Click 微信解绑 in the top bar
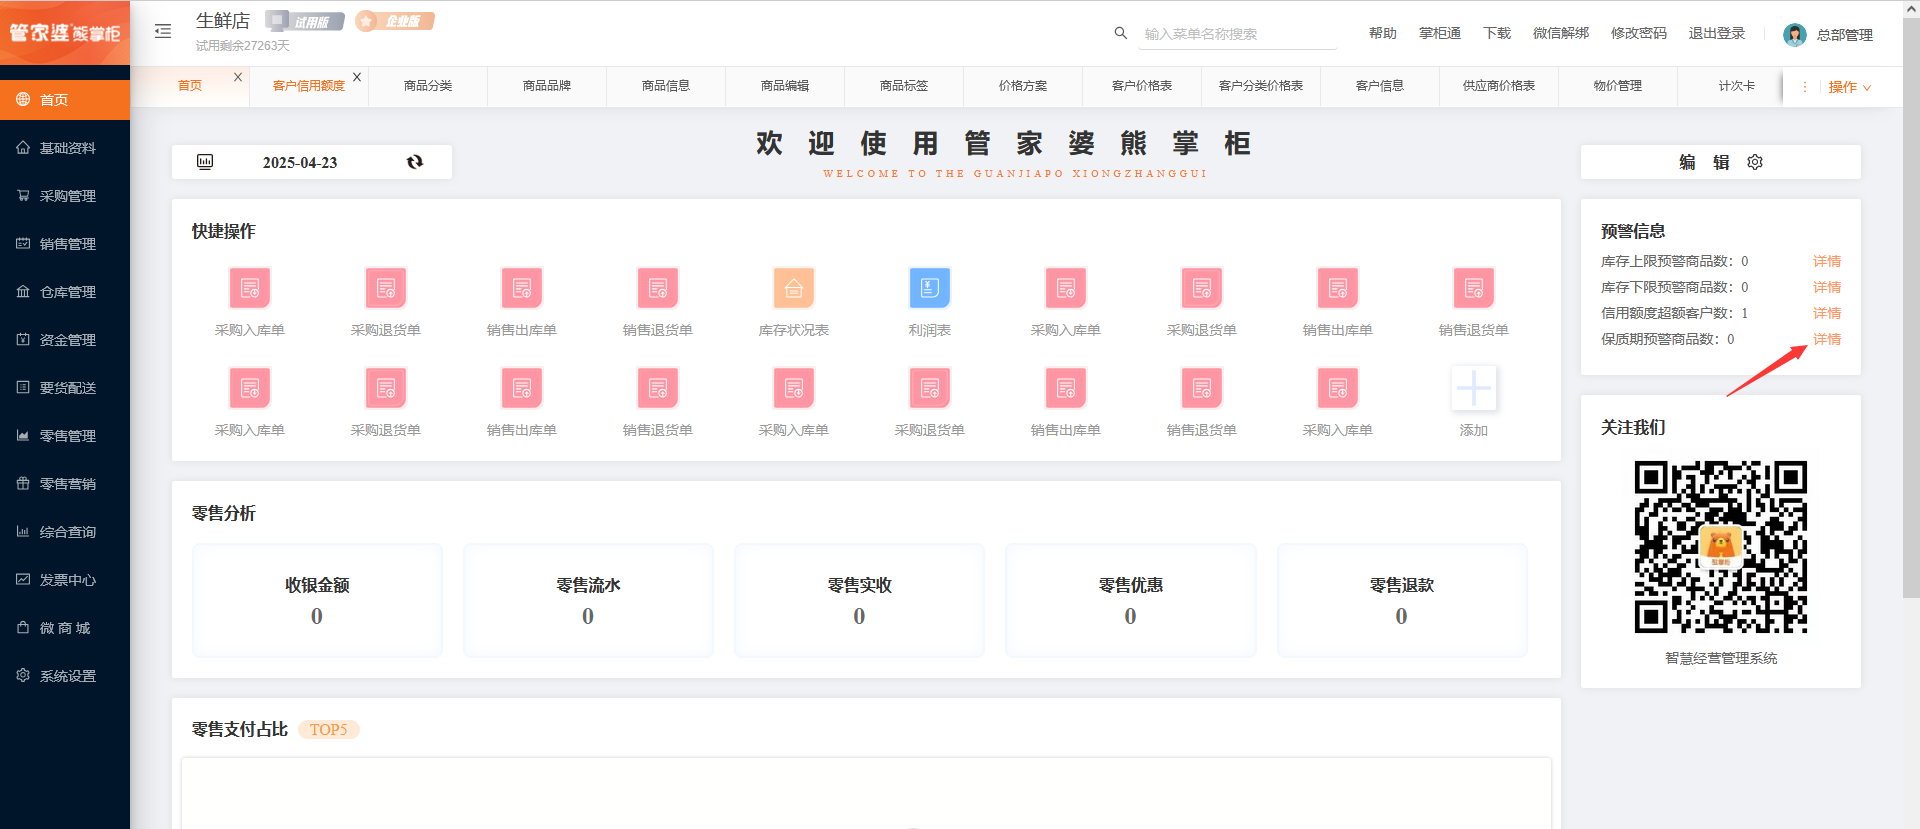Image resolution: width=1920 pixels, height=829 pixels. coord(1561,33)
